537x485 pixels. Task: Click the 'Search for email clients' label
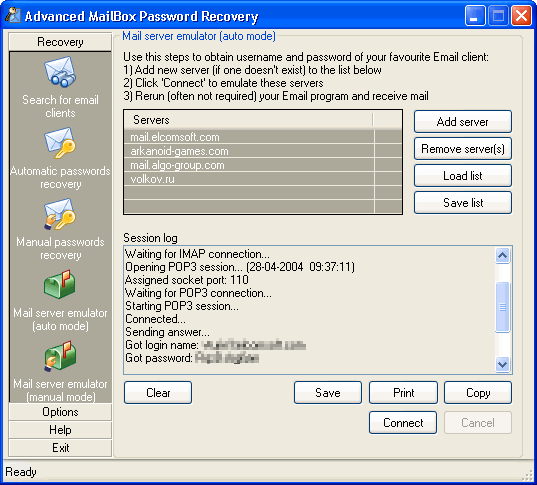(60, 106)
